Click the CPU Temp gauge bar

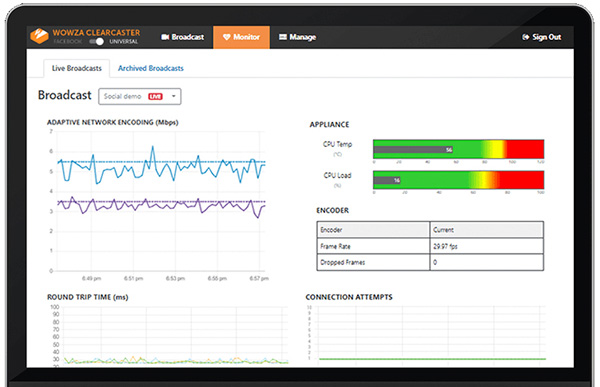coord(458,149)
